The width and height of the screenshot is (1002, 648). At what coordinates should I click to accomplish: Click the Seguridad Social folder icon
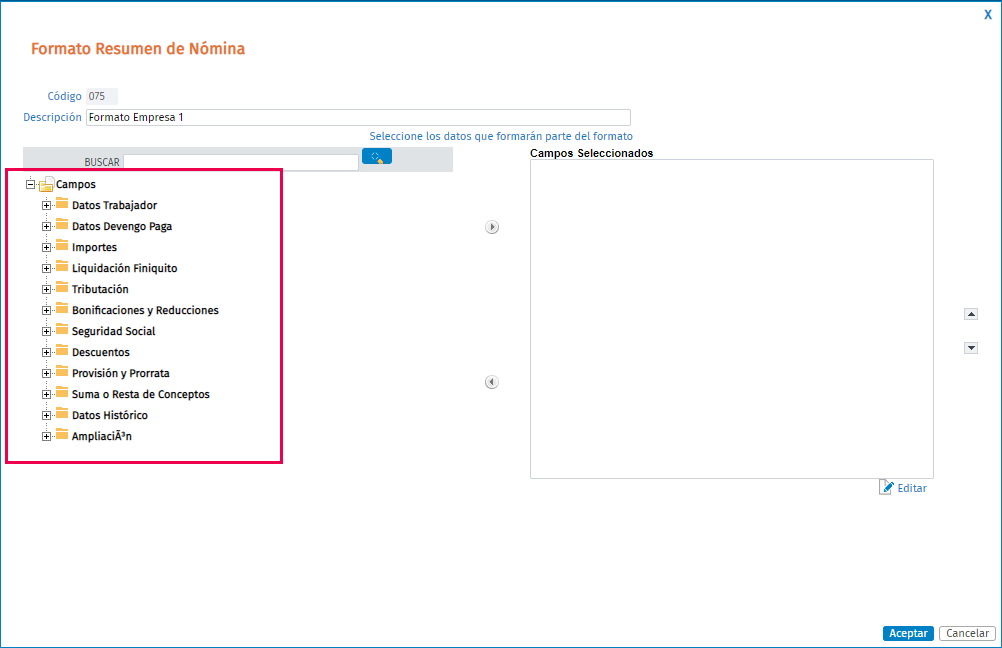[x=62, y=330]
